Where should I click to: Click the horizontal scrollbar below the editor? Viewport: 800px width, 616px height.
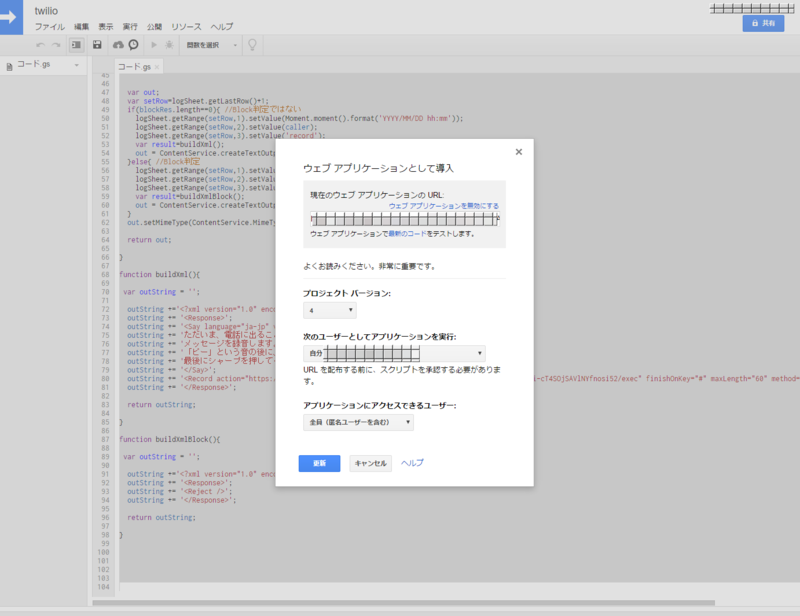point(403,603)
